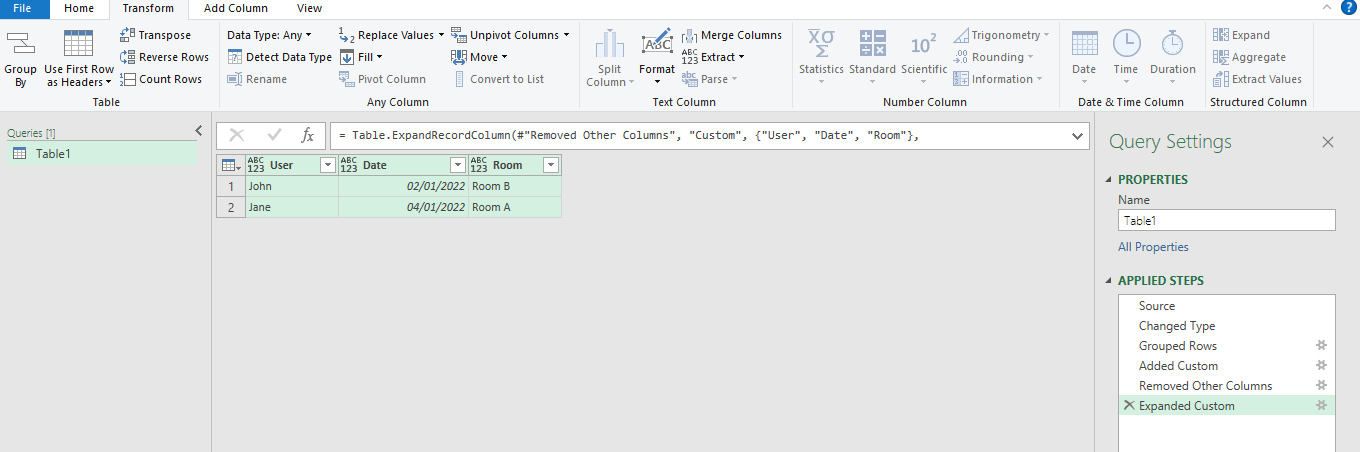Cancel the formula edit with X
The width and height of the screenshot is (1360, 452).
237,135
